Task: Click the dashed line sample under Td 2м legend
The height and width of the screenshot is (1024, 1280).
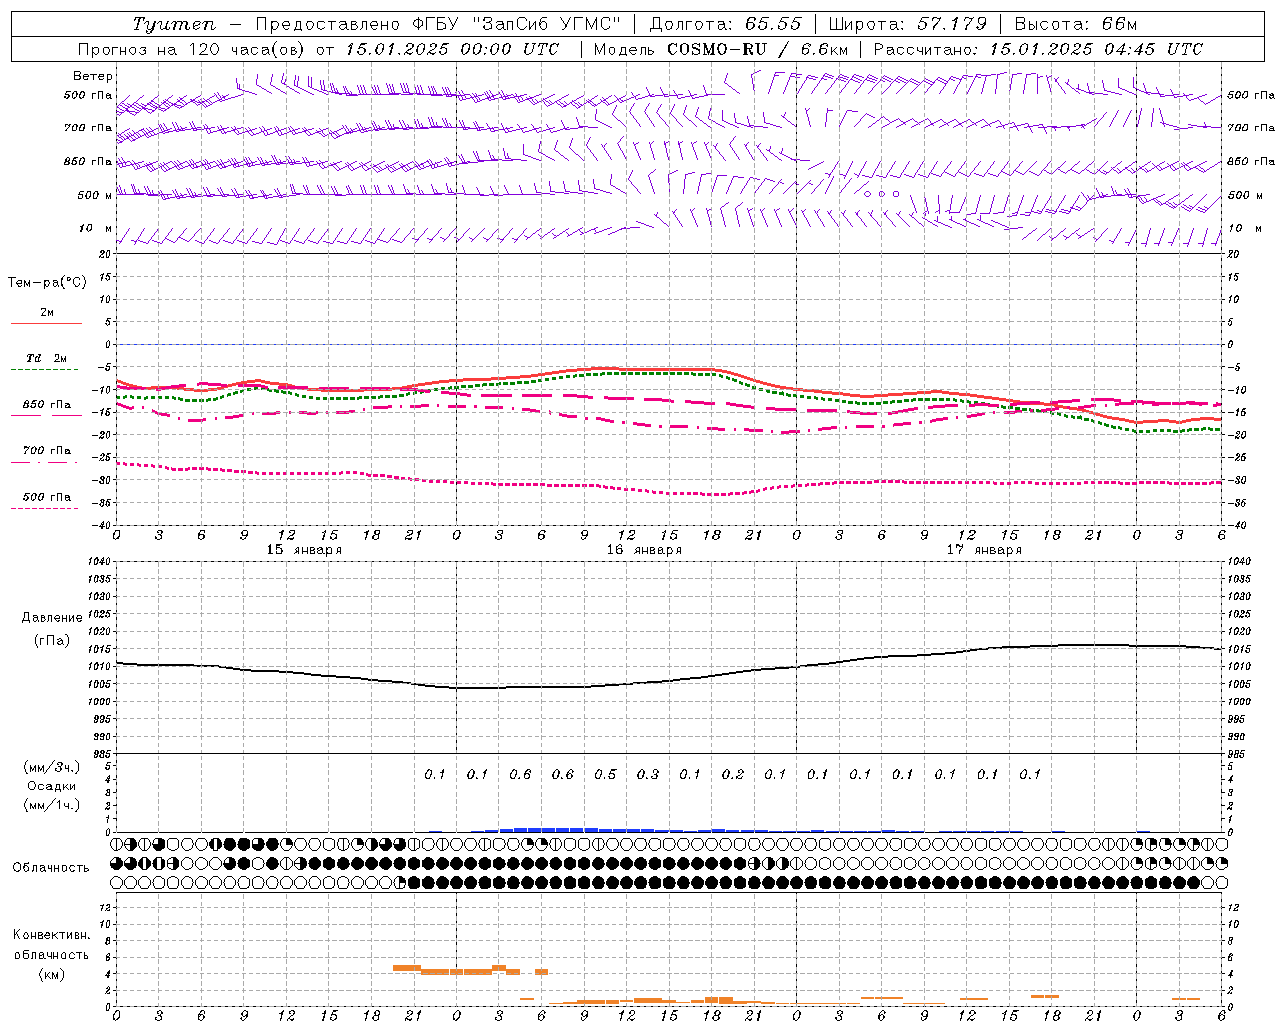Action: pyautogui.click(x=44, y=369)
